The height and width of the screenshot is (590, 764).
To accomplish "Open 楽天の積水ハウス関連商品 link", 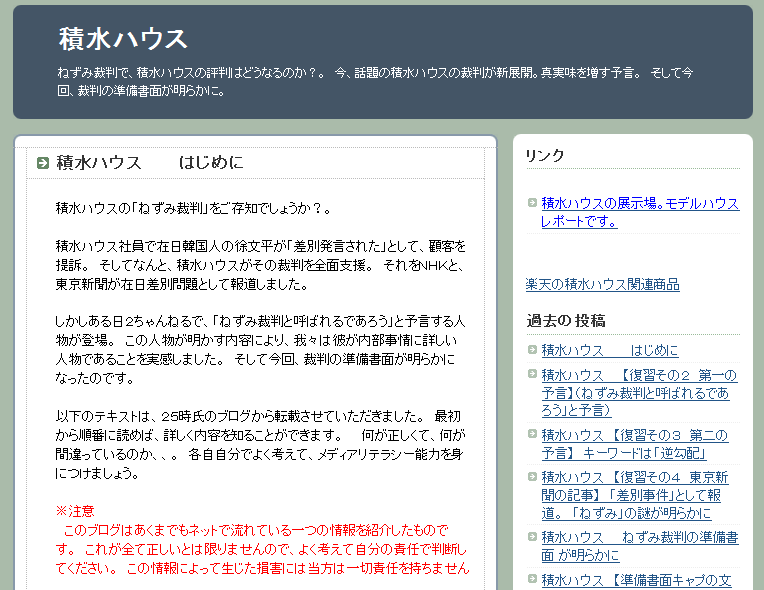I will (x=602, y=284).
